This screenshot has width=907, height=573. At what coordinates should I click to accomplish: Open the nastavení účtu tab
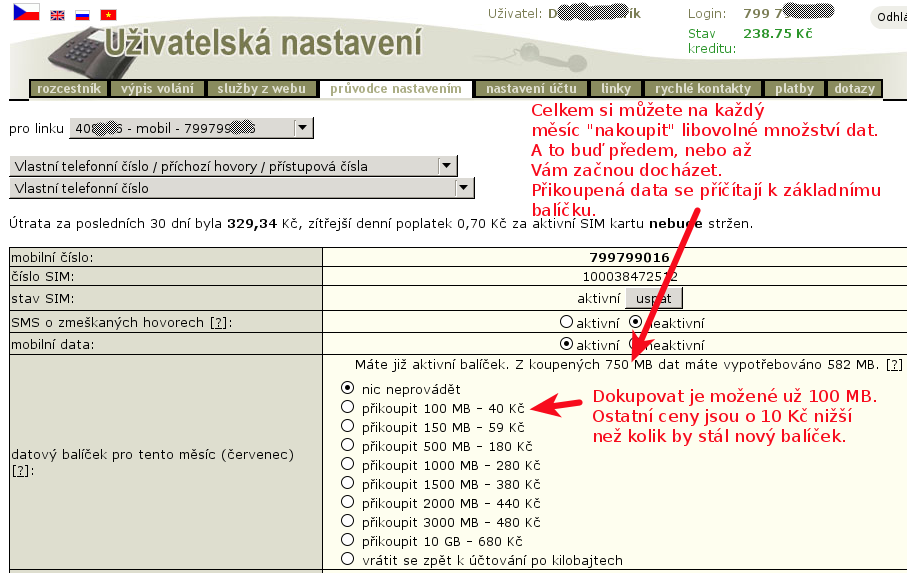[x=530, y=89]
